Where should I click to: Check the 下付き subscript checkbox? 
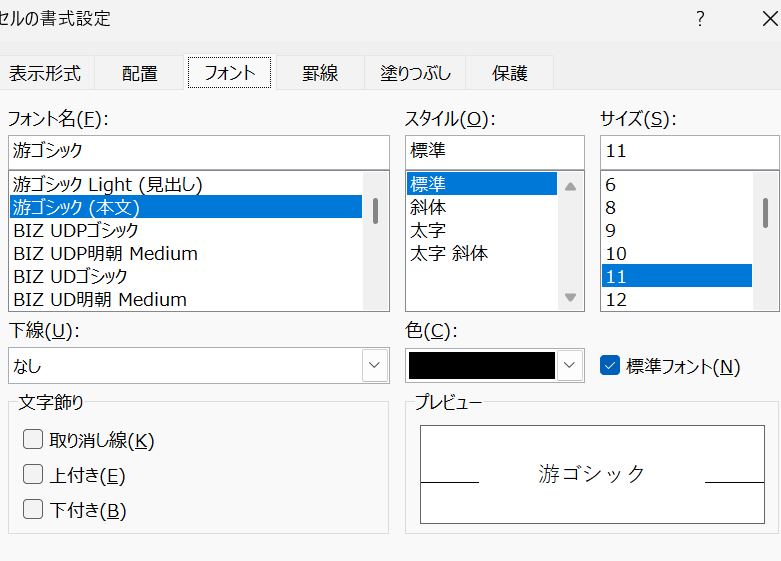pyautogui.click(x=33, y=510)
